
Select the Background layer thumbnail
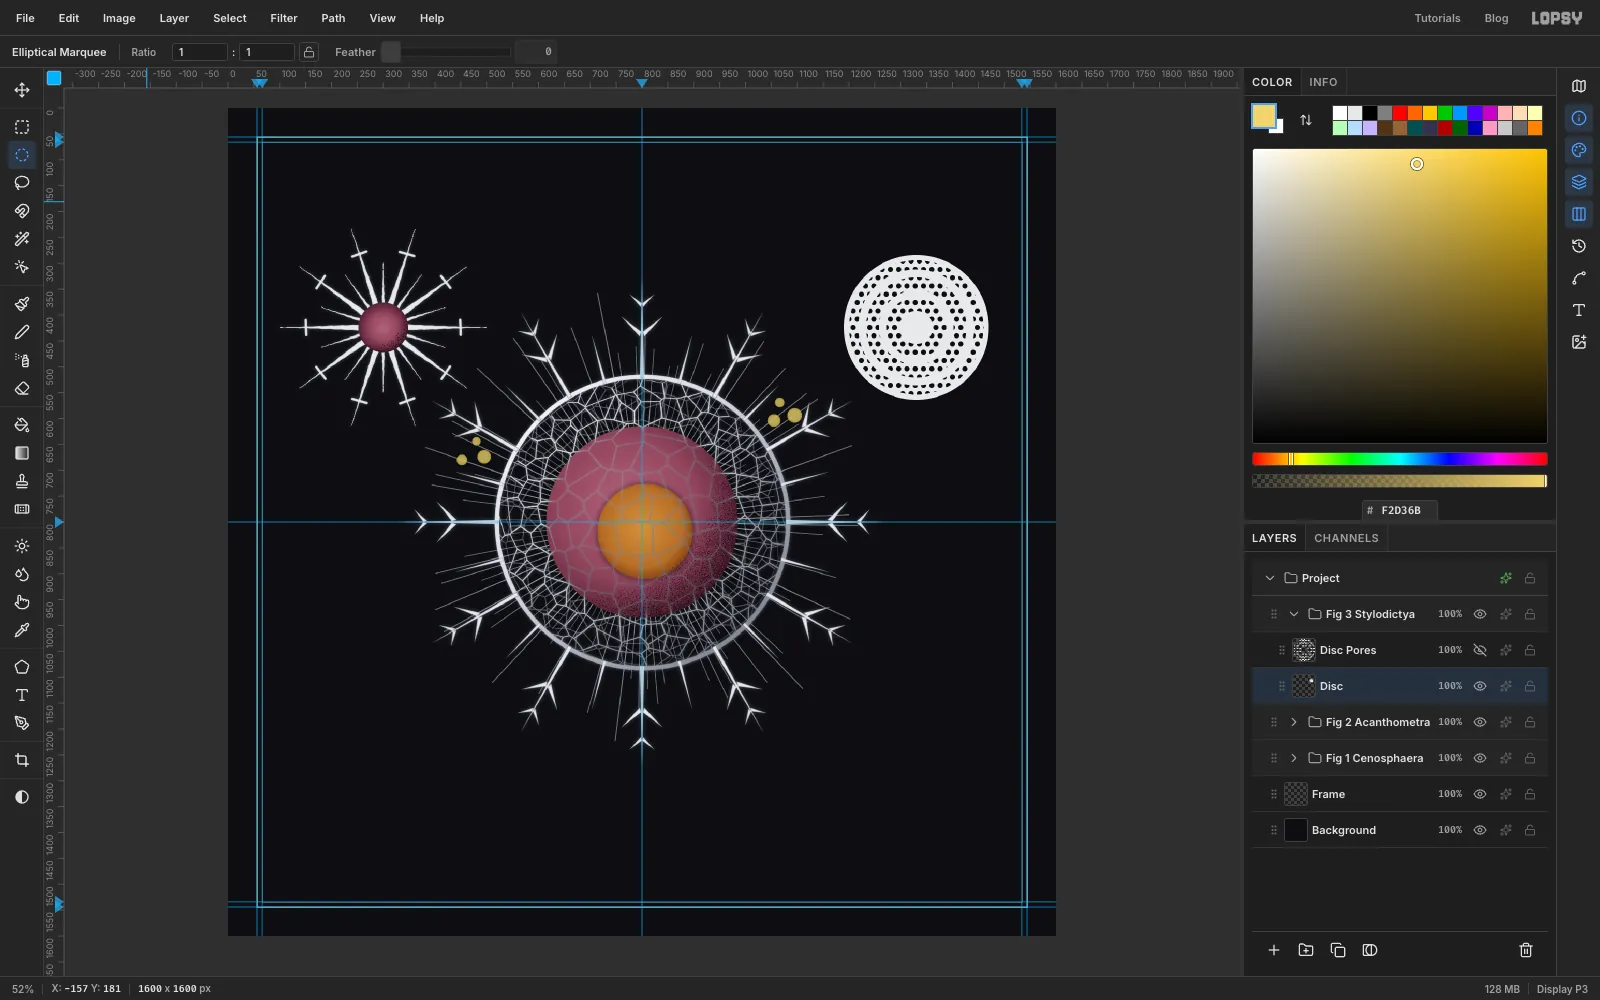click(x=1296, y=830)
